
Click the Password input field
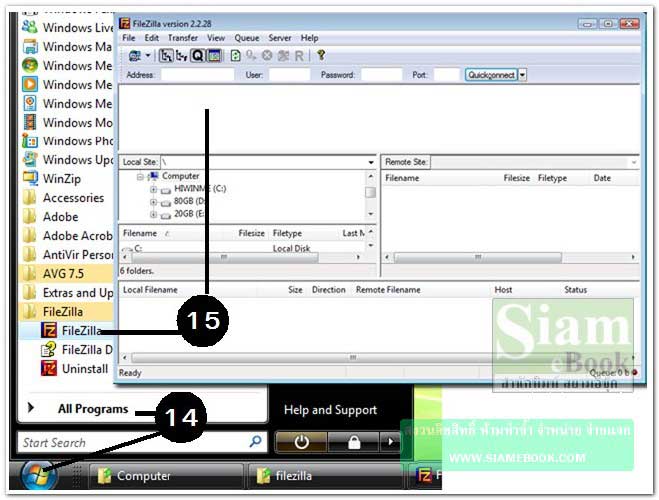point(382,75)
